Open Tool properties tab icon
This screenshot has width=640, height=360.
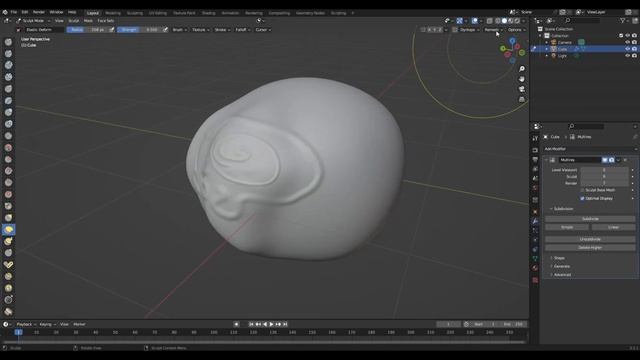(535, 139)
